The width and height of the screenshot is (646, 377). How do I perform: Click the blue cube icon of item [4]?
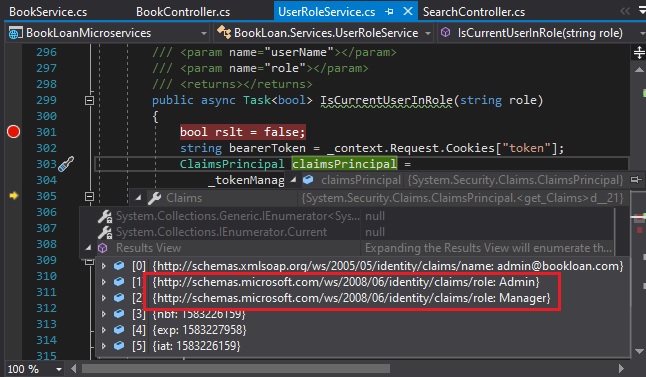point(119,330)
